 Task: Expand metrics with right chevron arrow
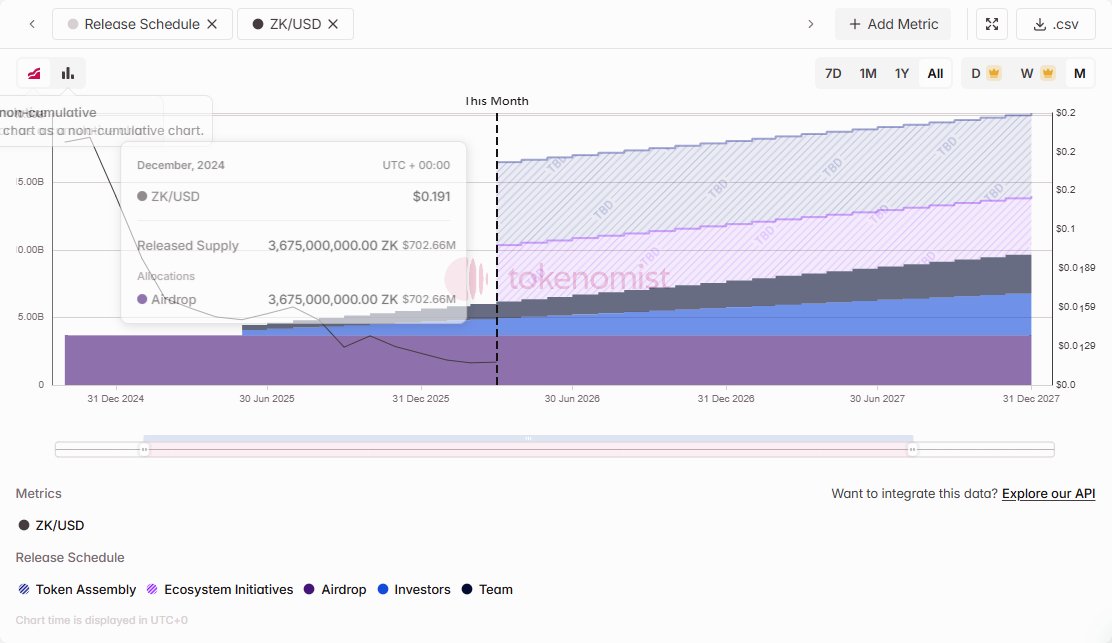(811, 23)
